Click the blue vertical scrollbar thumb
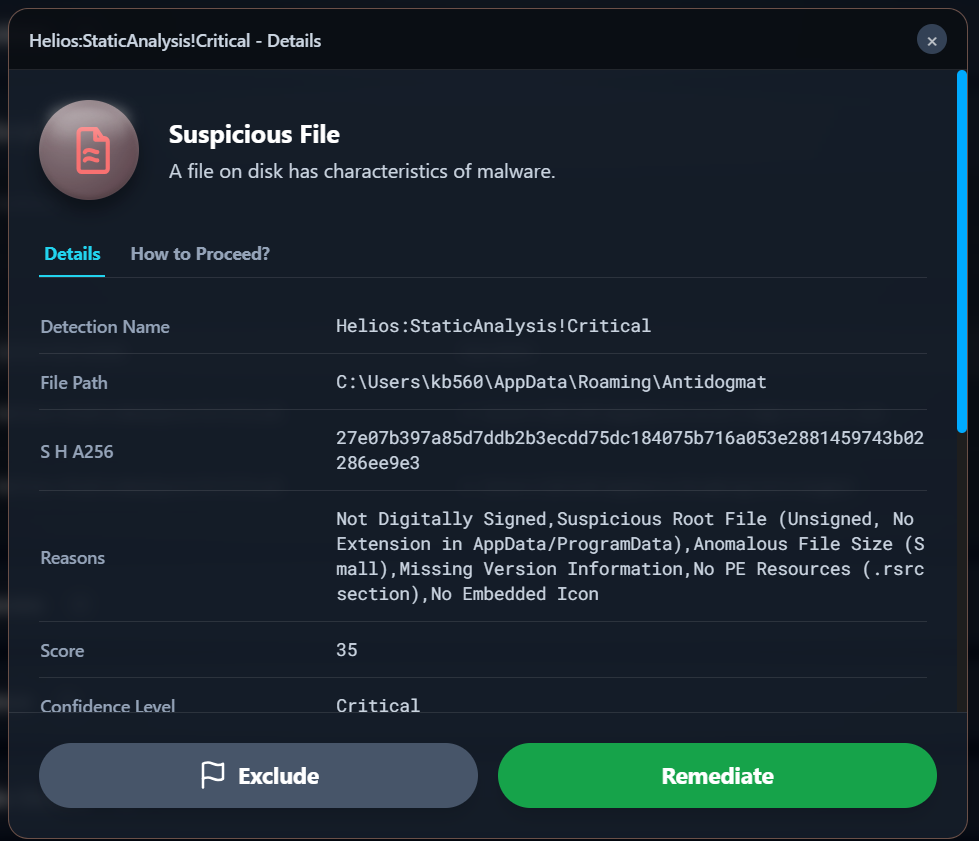 click(x=962, y=250)
